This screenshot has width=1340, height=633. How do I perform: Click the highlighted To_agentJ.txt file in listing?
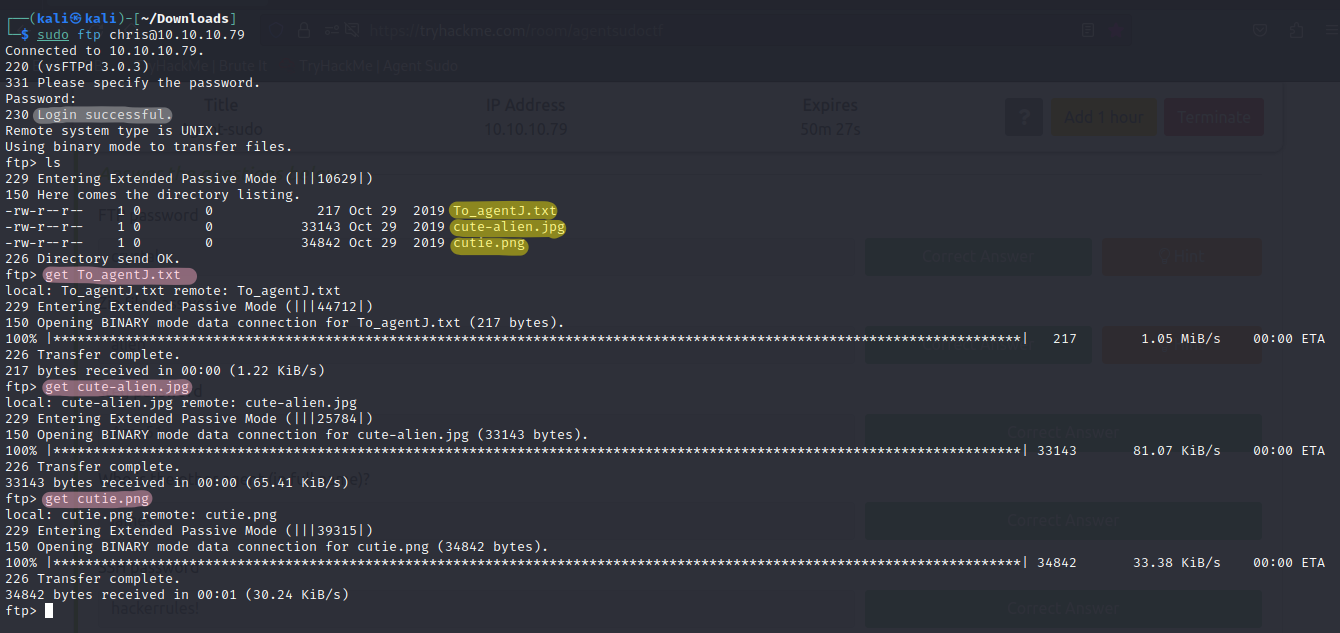point(503,210)
